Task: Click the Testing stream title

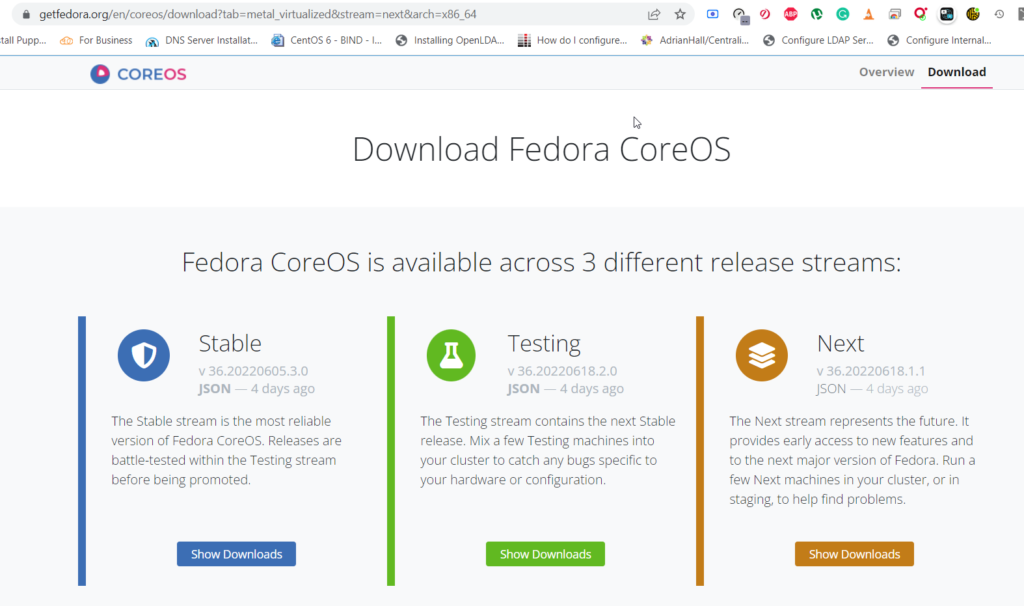Action: [544, 343]
